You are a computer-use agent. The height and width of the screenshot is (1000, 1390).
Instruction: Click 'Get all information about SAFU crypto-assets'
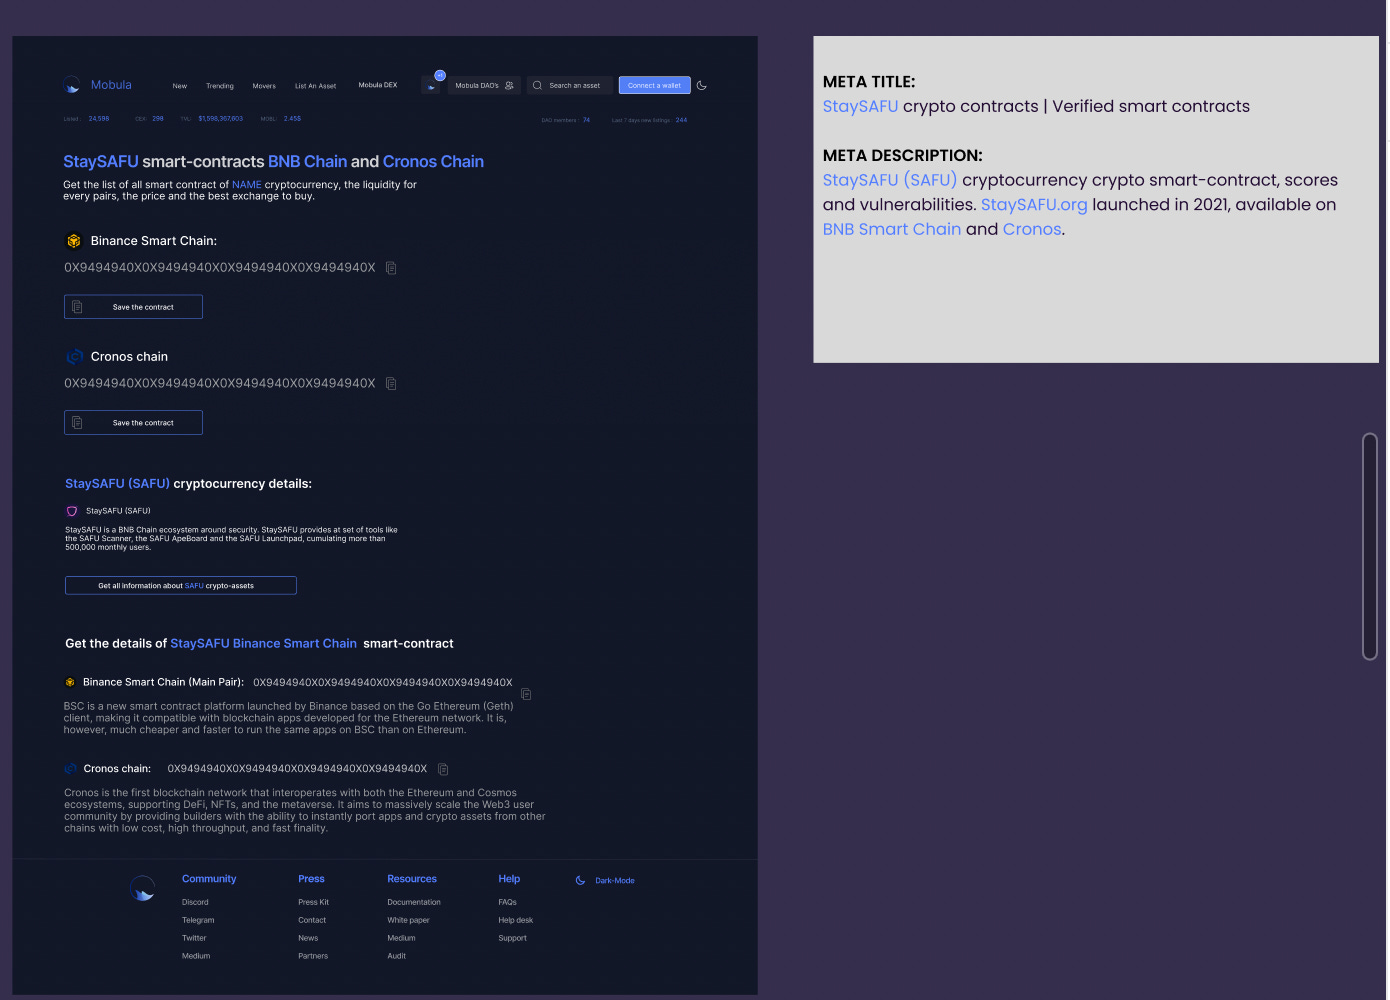181,586
